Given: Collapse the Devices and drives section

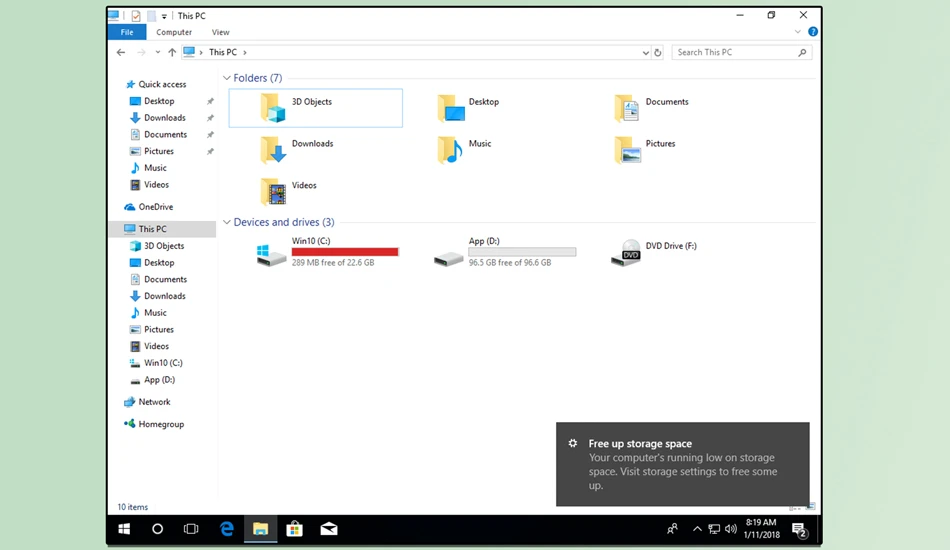Looking at the screenshot, I should click(227, 222).
